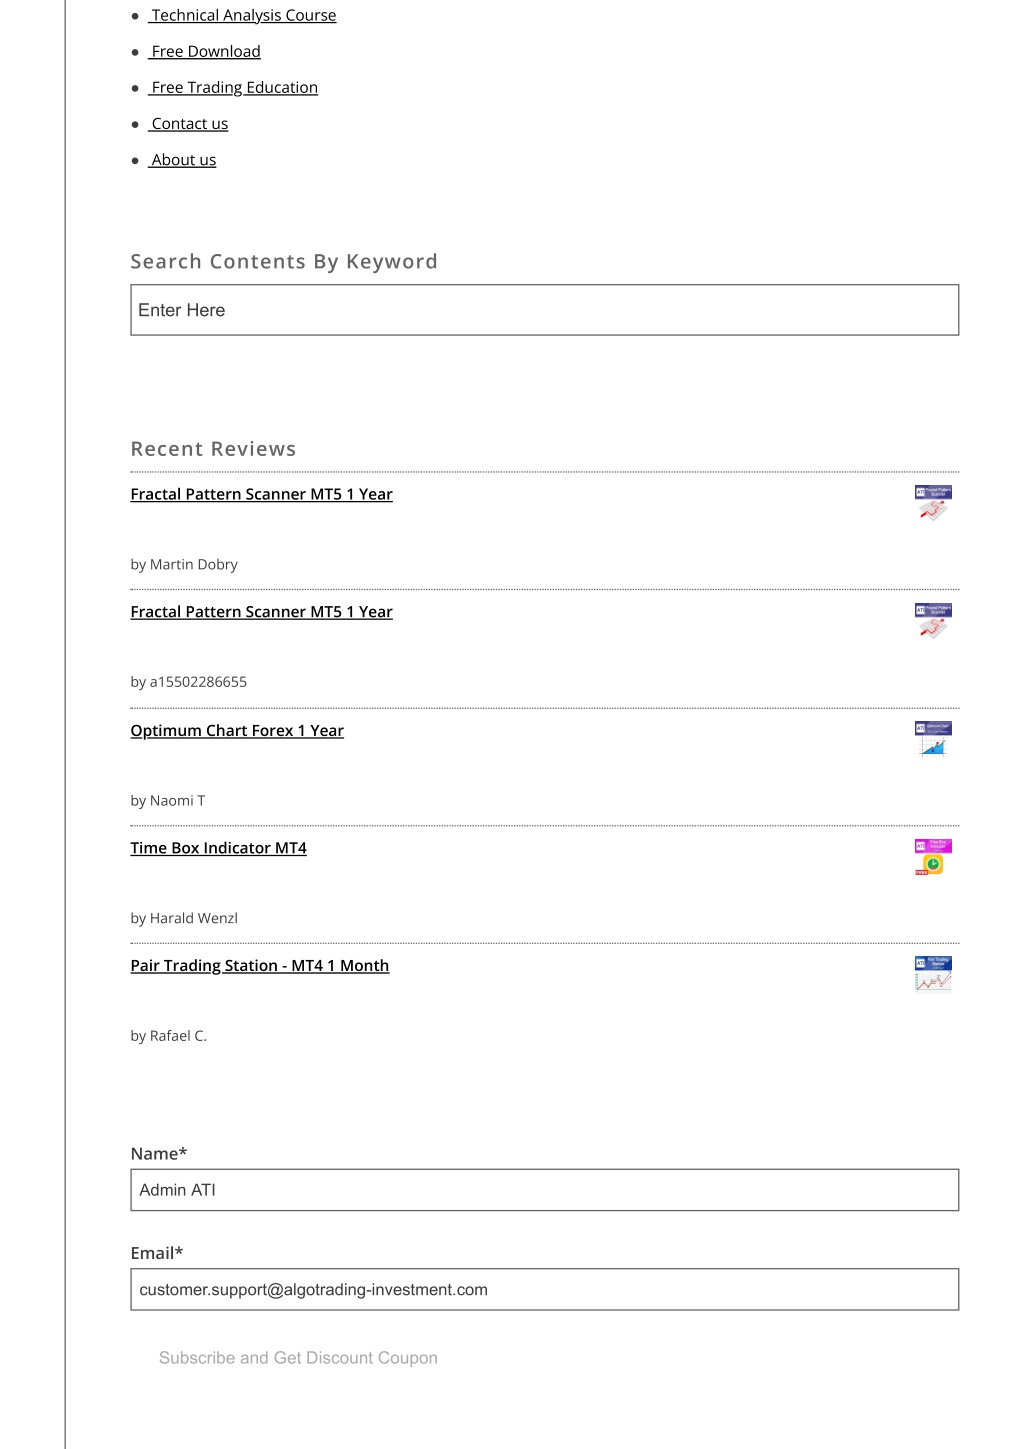Open Fractal Pattern Scanner review by Martin Dobry

pos(262,494)
